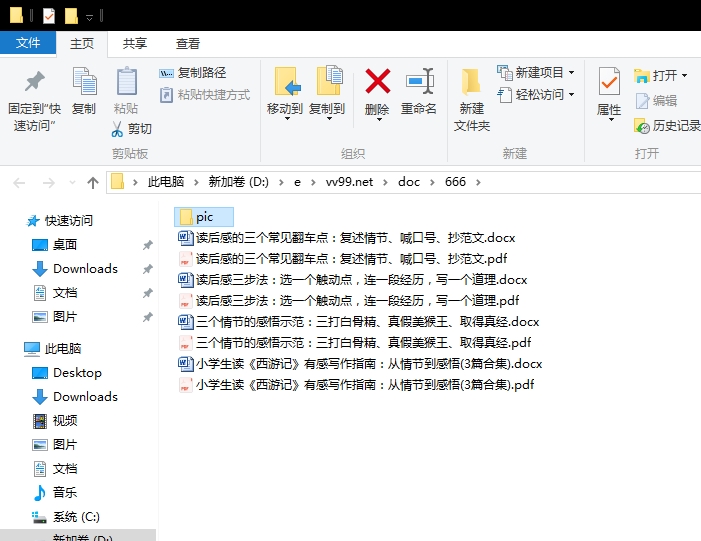Open 音乐 folder in sidebar

(x=55, y=493)
